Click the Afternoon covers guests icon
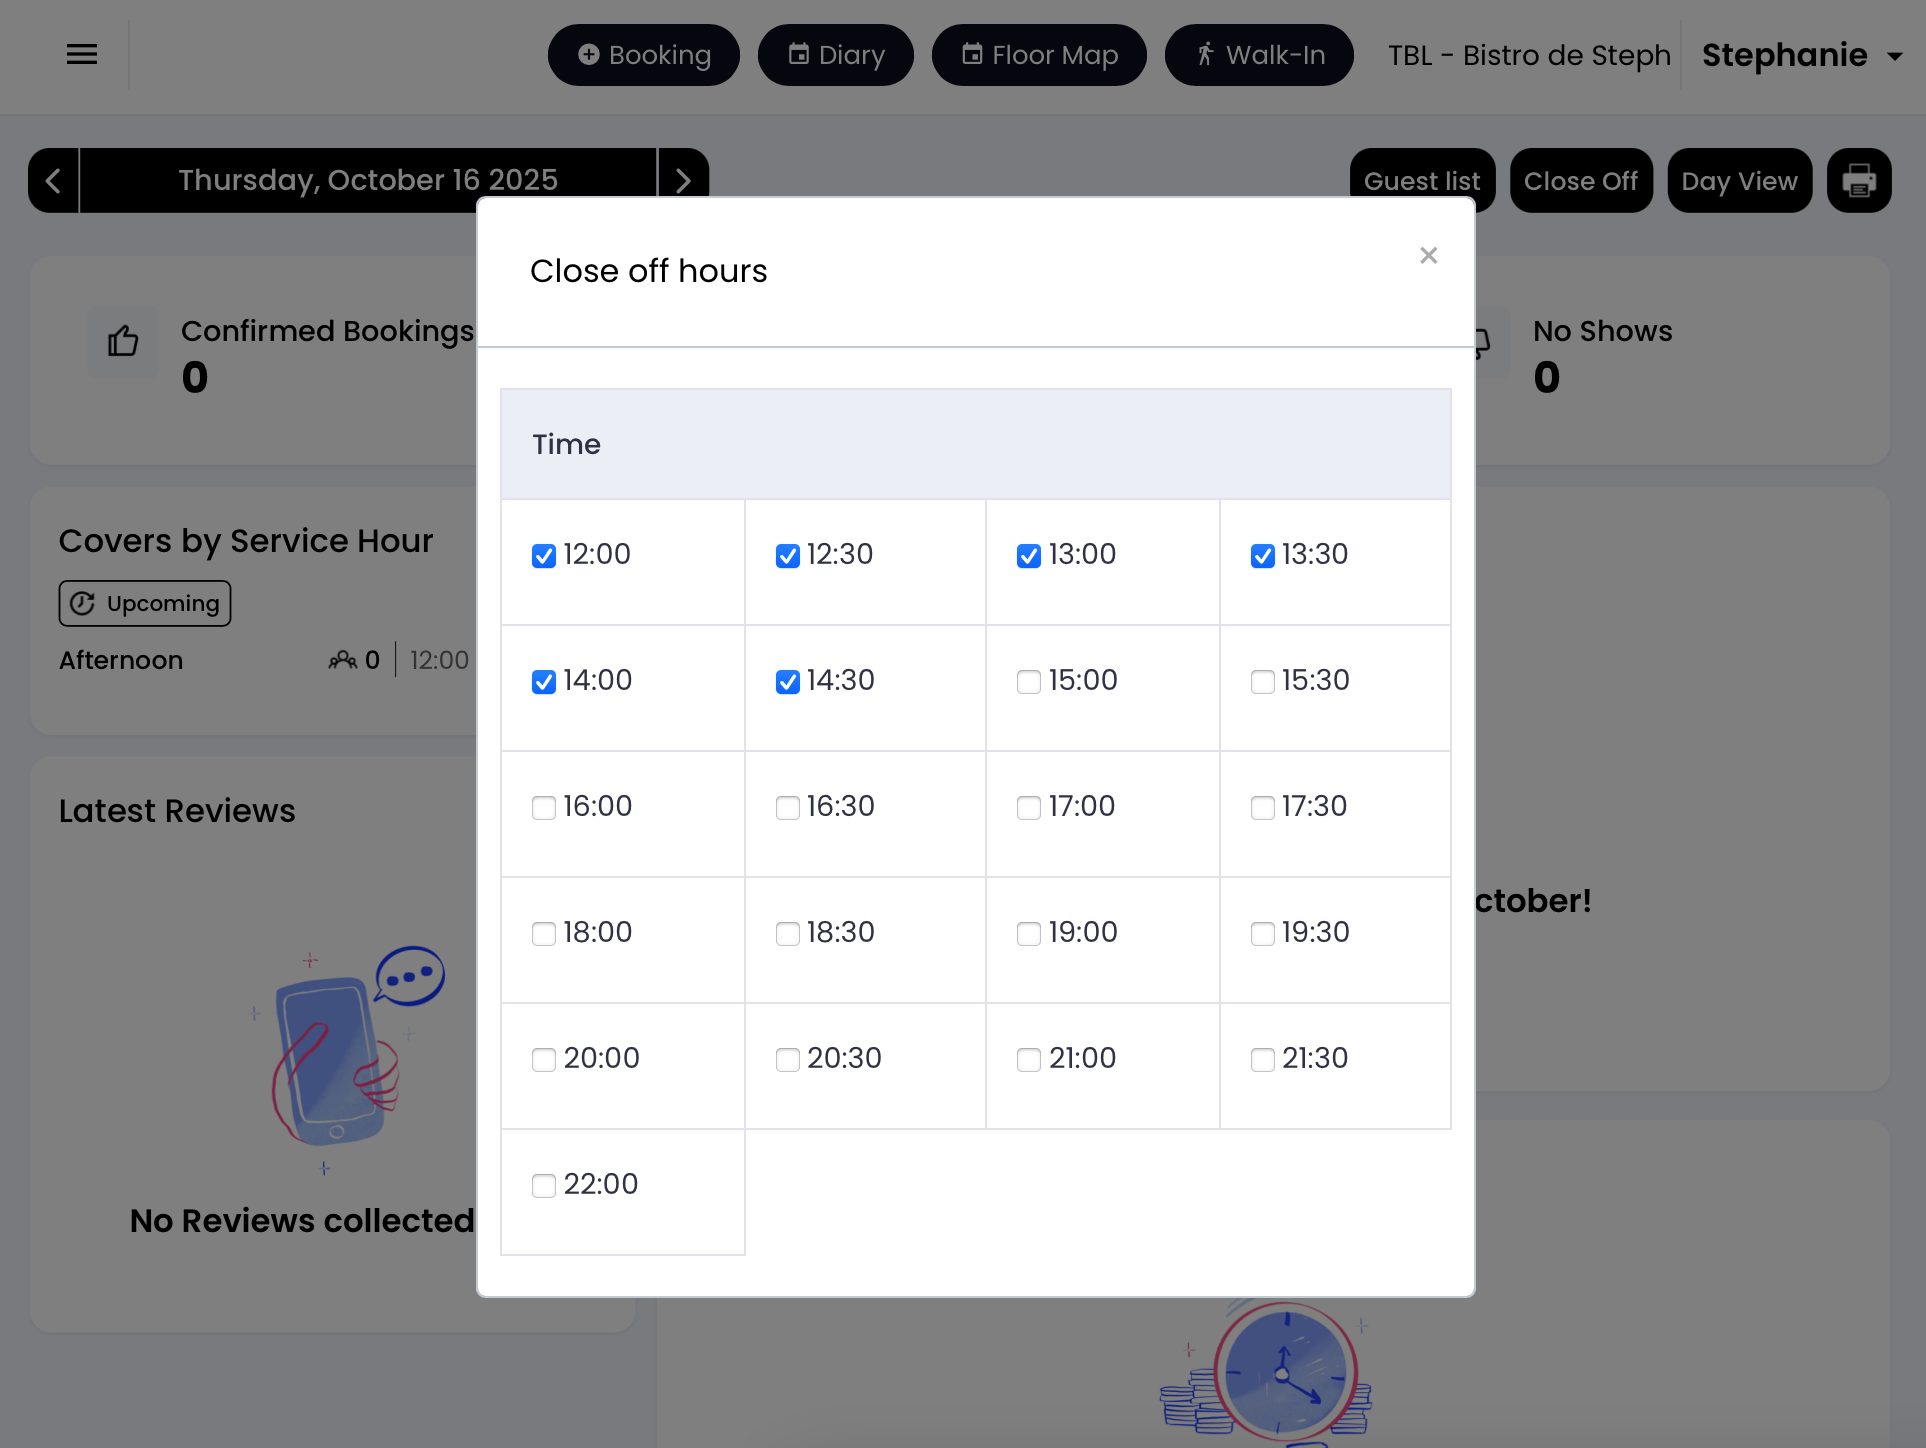The image size is (1926, 1448). [x=342, y=660]
